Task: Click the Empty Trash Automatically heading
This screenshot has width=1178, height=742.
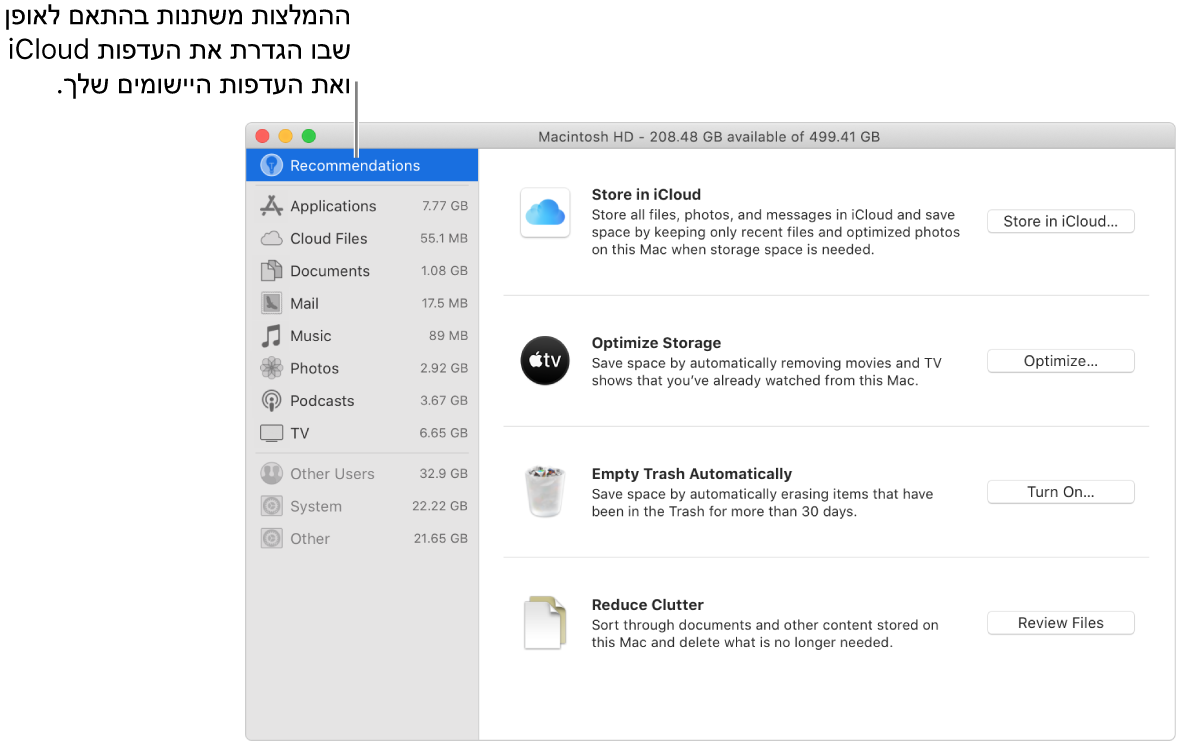Action: coord(691,474)
